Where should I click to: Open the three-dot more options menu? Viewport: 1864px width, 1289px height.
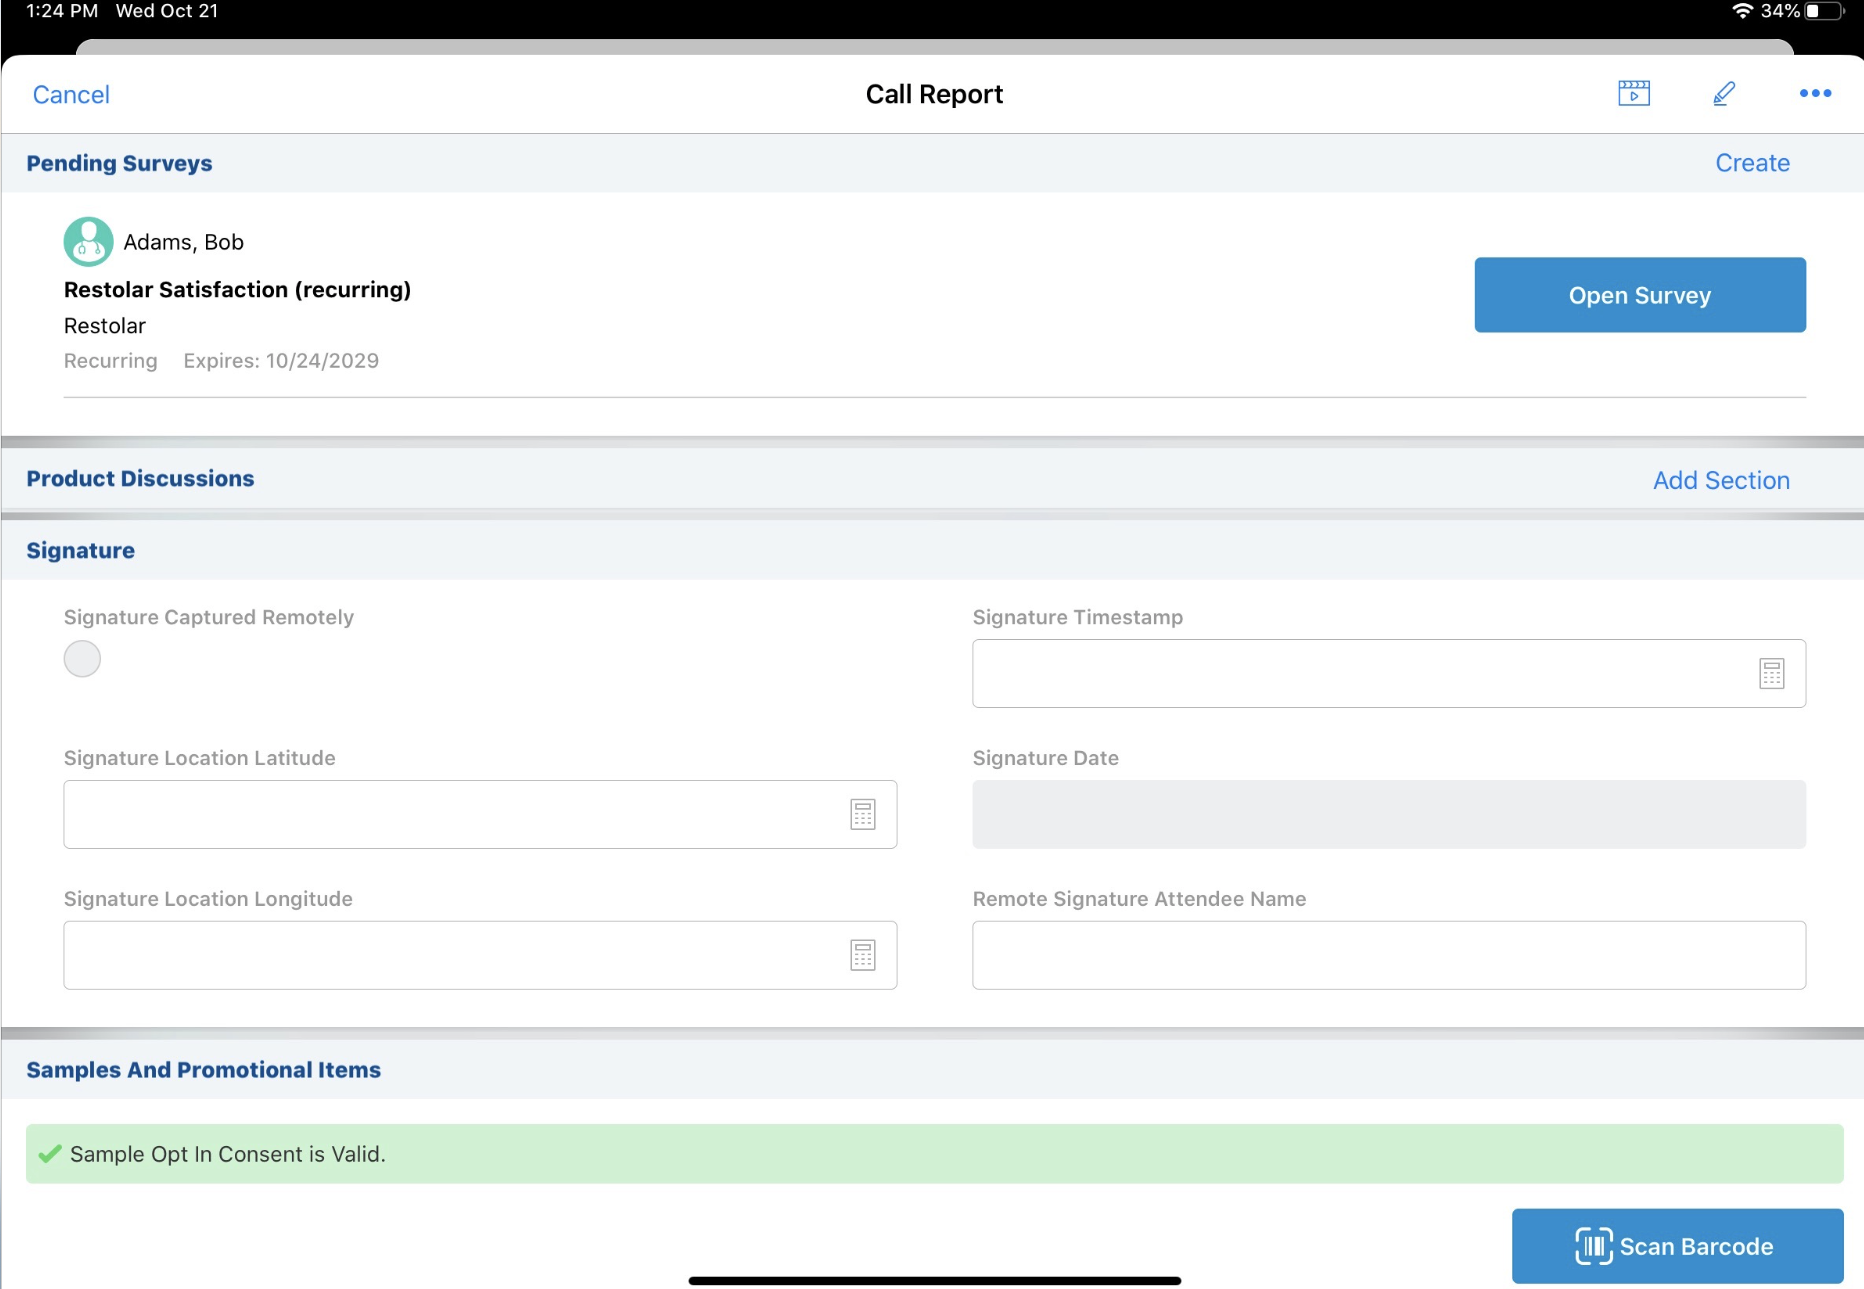point(1815,93)
